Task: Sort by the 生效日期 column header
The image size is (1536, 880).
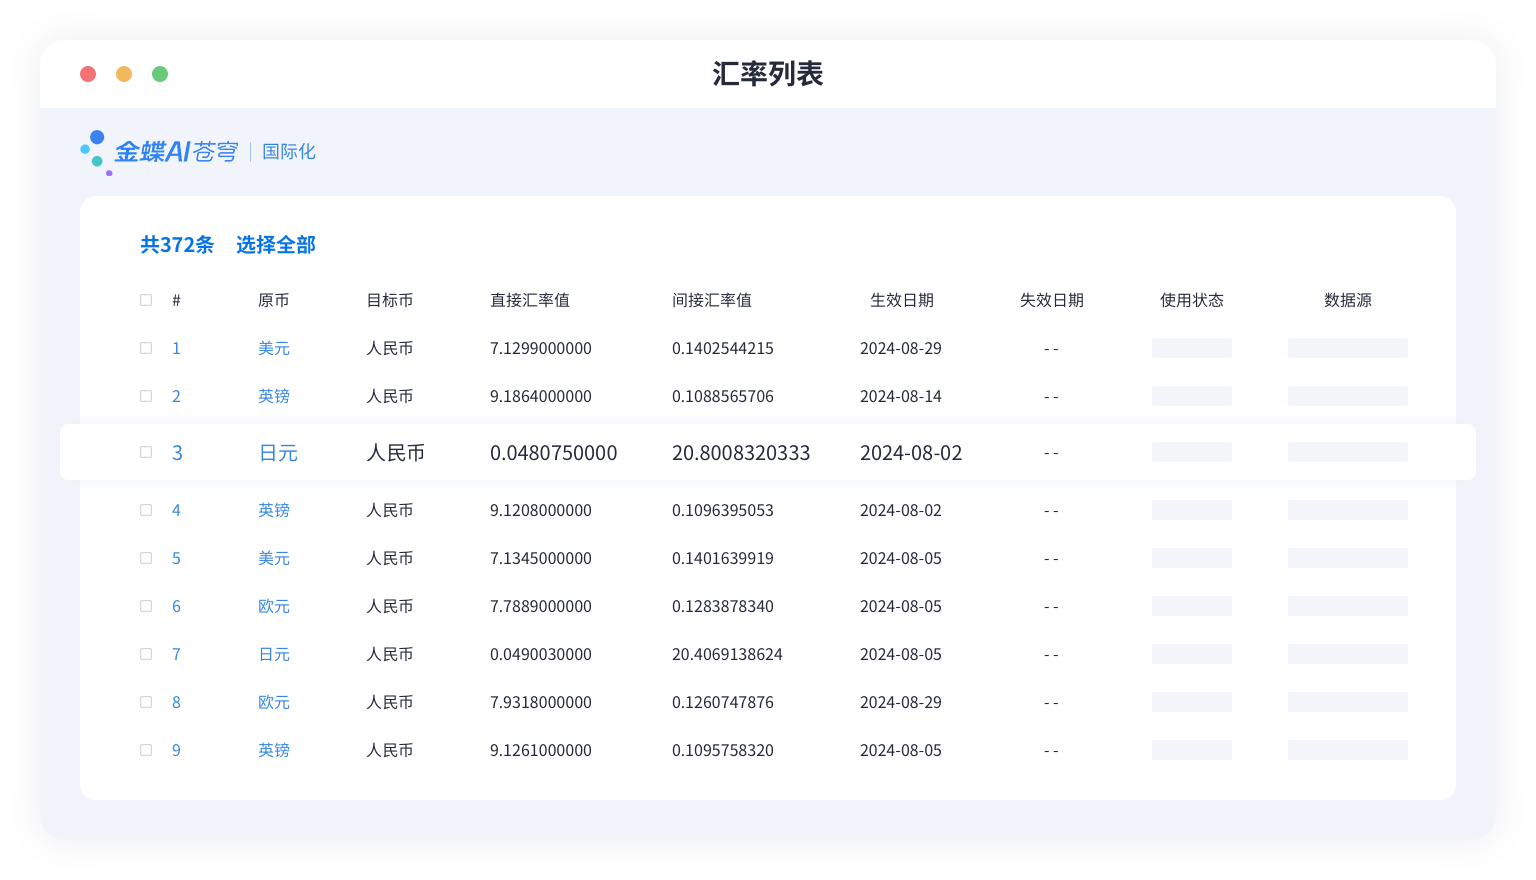Action: click(901, 300)
